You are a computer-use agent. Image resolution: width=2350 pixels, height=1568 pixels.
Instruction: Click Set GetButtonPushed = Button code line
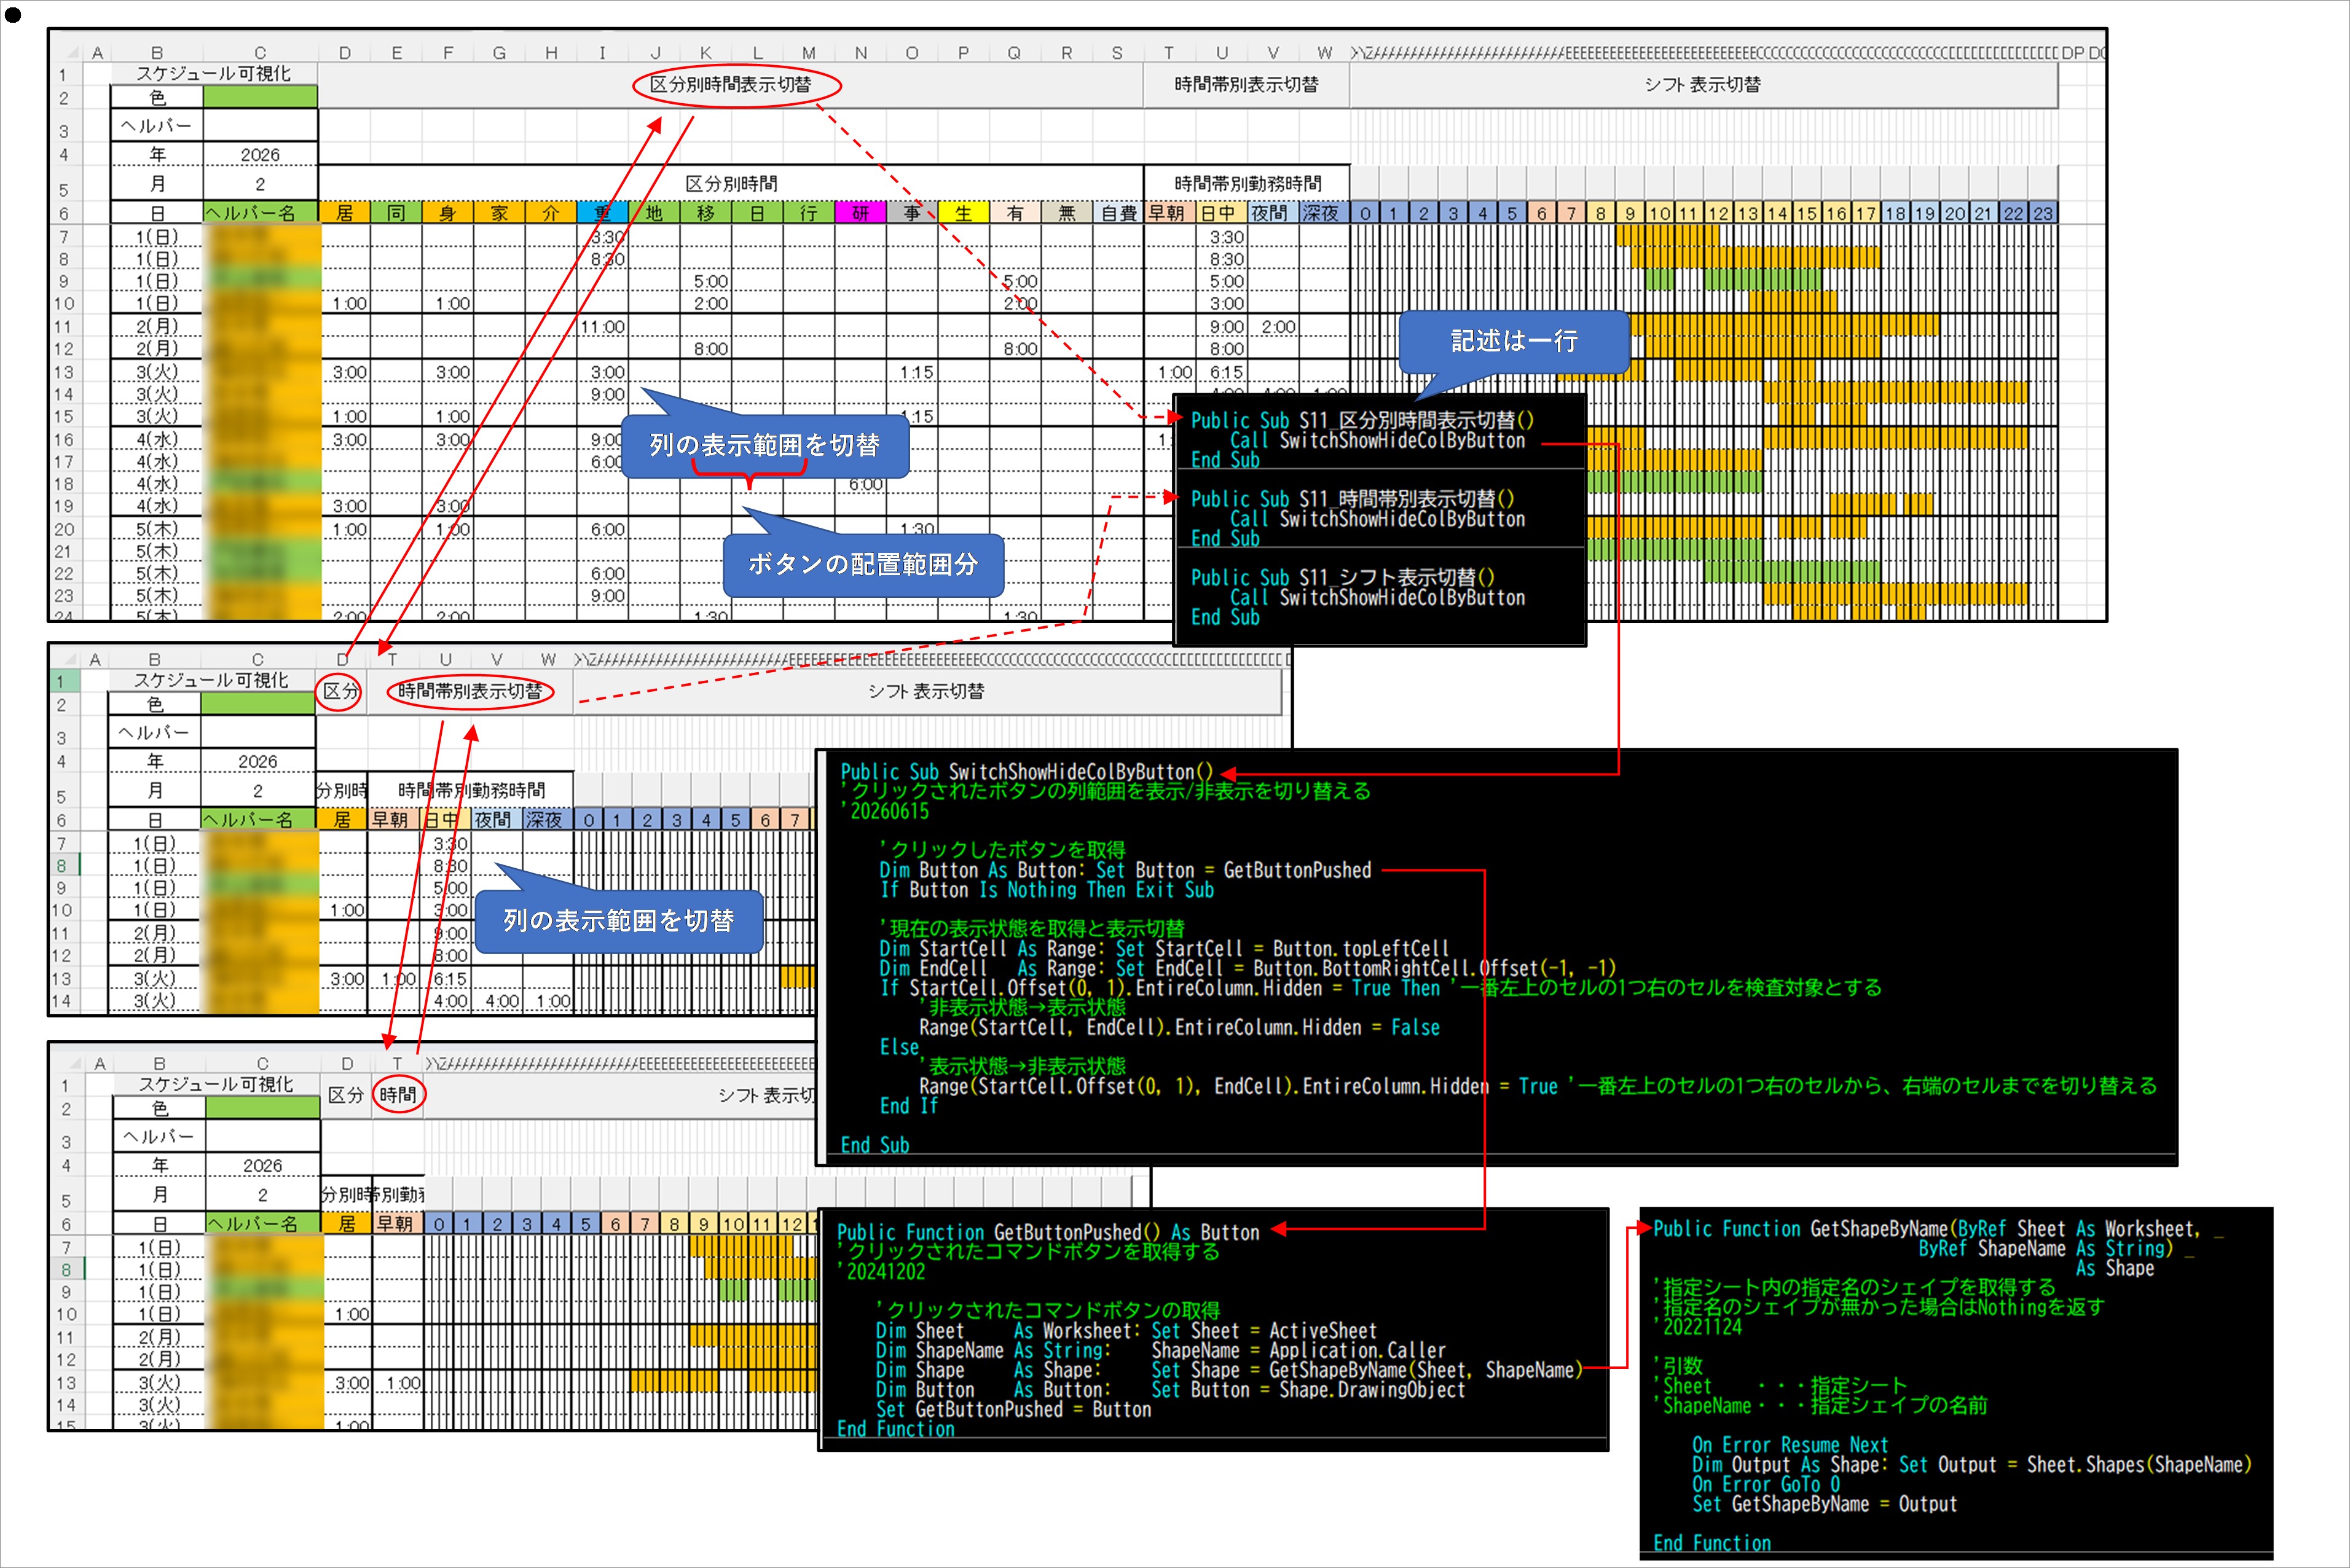pyautogui.click(x=1013, y=1410)
